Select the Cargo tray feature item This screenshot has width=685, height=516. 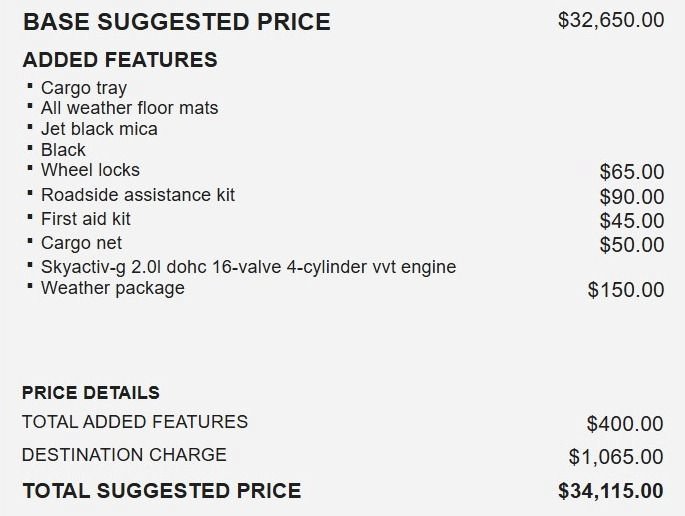84,88
